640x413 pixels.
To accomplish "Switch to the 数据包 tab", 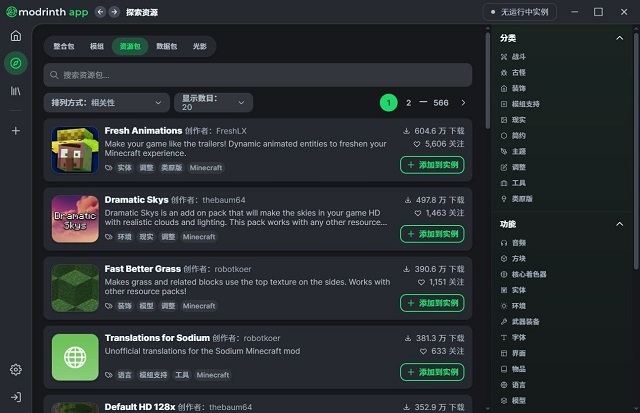I will point(167,47).
